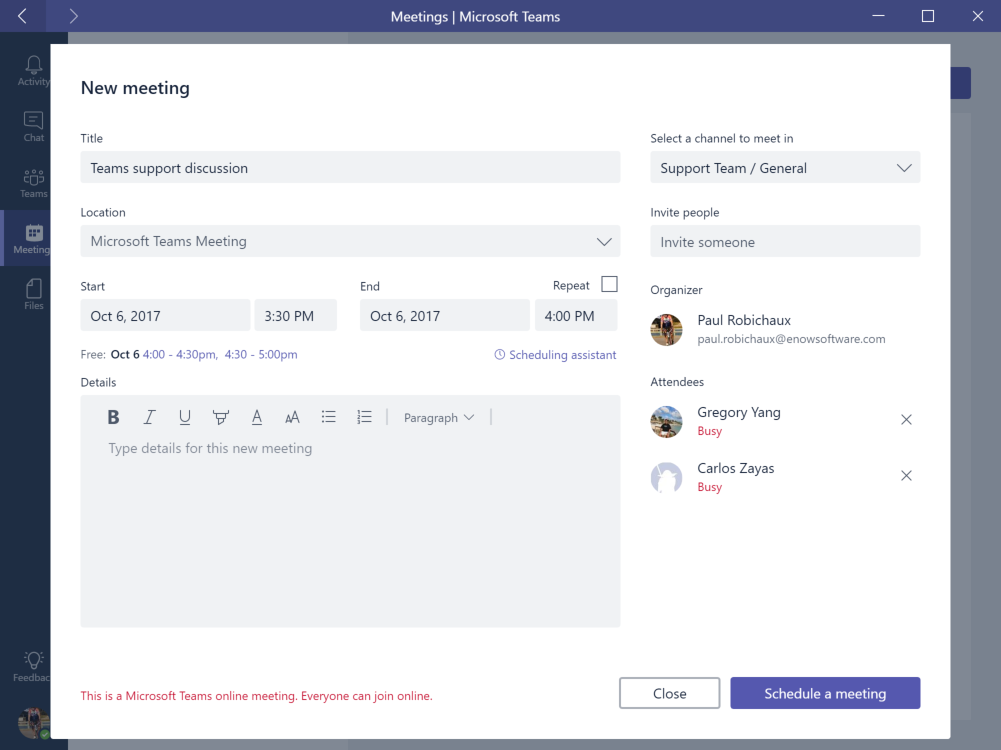Change the 4:00 PM end time
Screen dimensions: 1001x750
tap(576, 315)
